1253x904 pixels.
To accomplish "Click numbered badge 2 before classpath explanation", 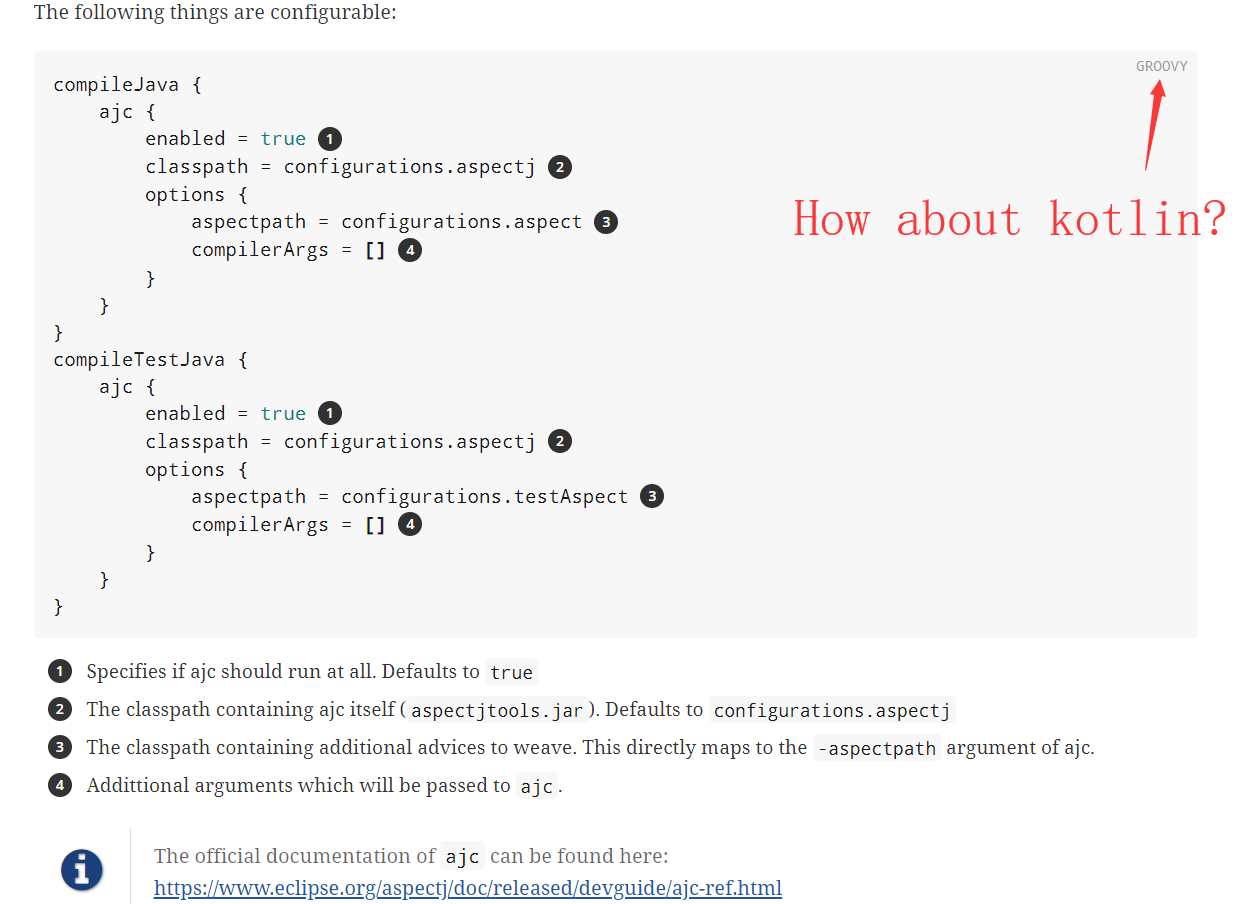I will pos(60,709).
